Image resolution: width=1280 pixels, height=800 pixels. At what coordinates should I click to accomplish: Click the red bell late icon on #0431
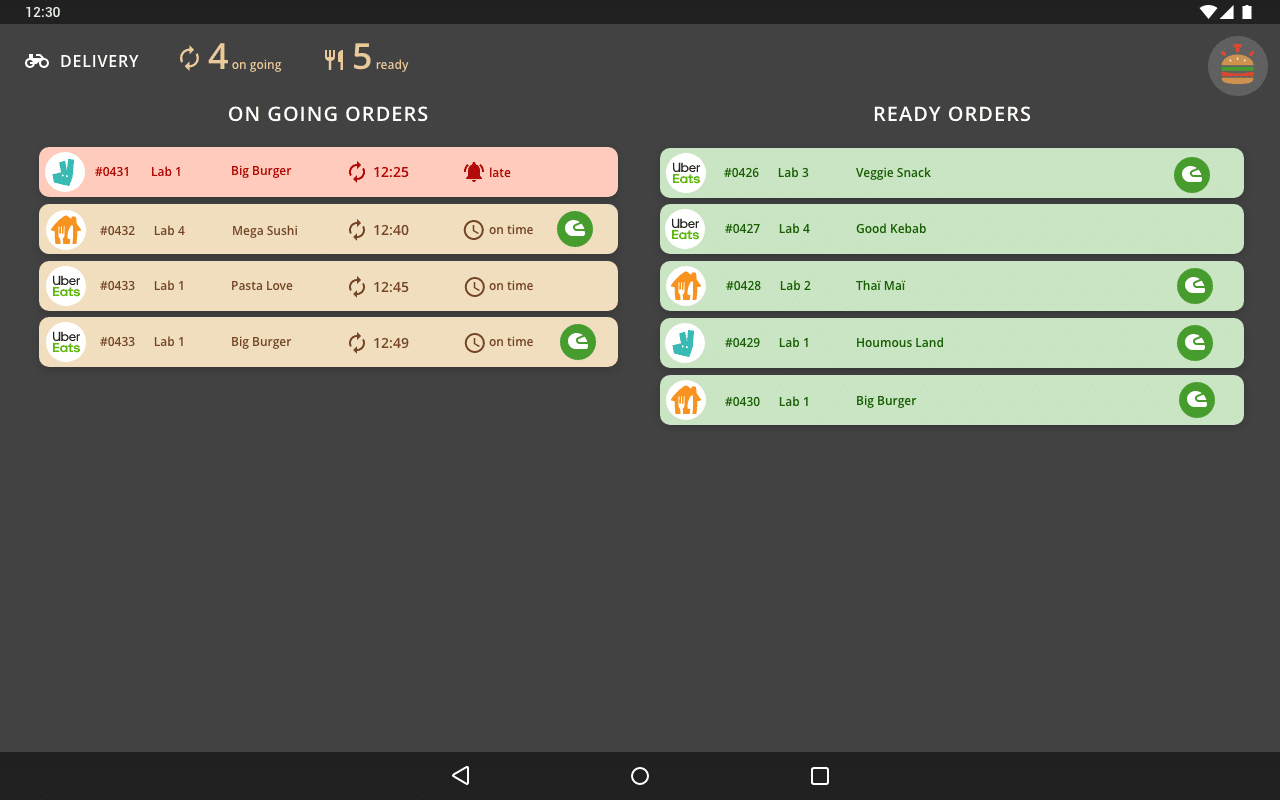coord(474,172)
